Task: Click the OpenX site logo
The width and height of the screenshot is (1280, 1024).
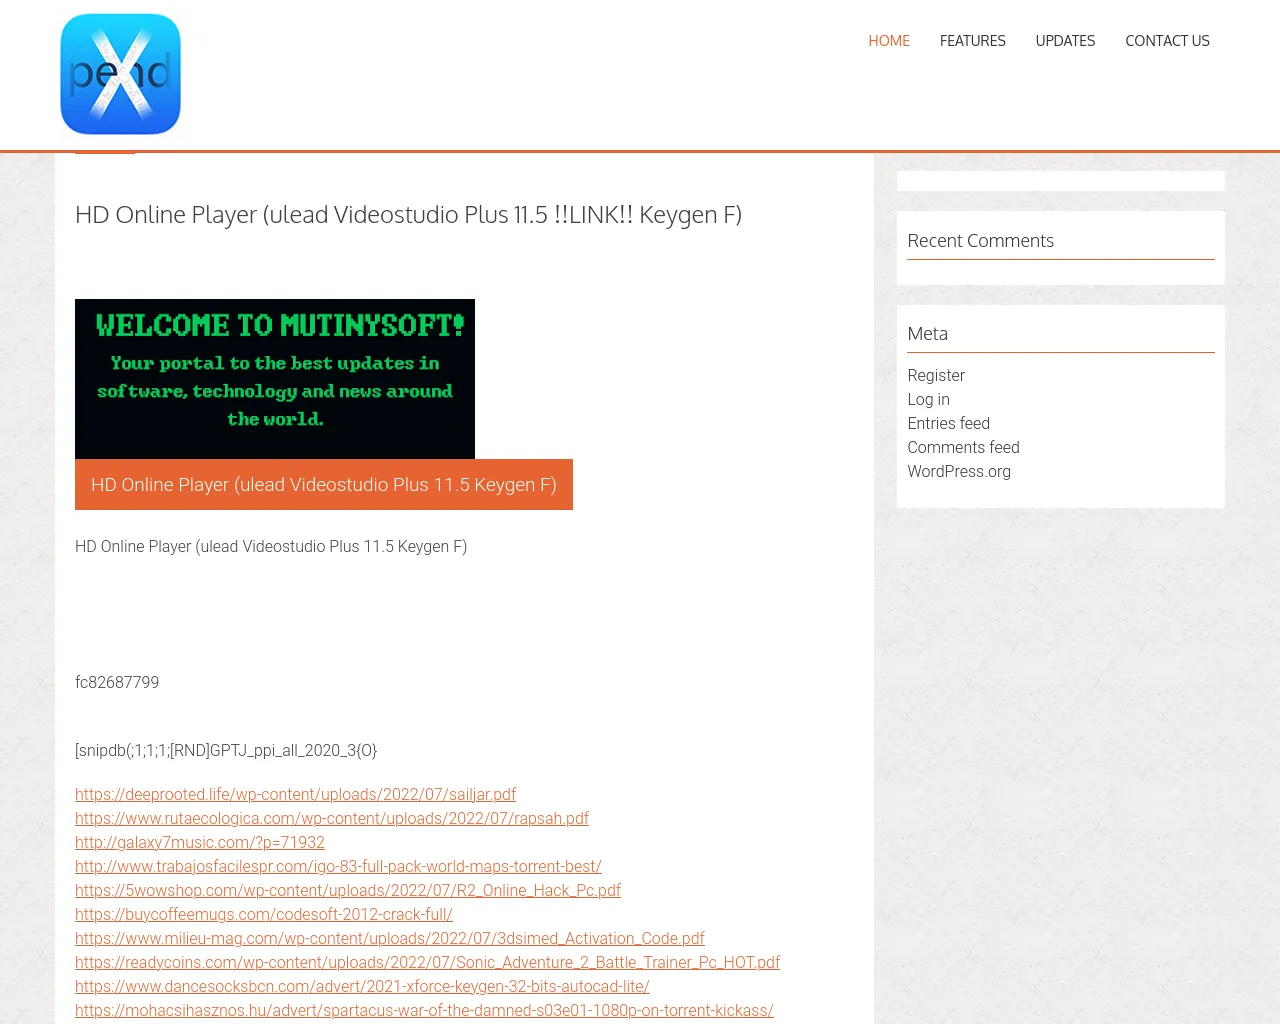Action: point(120,74)
